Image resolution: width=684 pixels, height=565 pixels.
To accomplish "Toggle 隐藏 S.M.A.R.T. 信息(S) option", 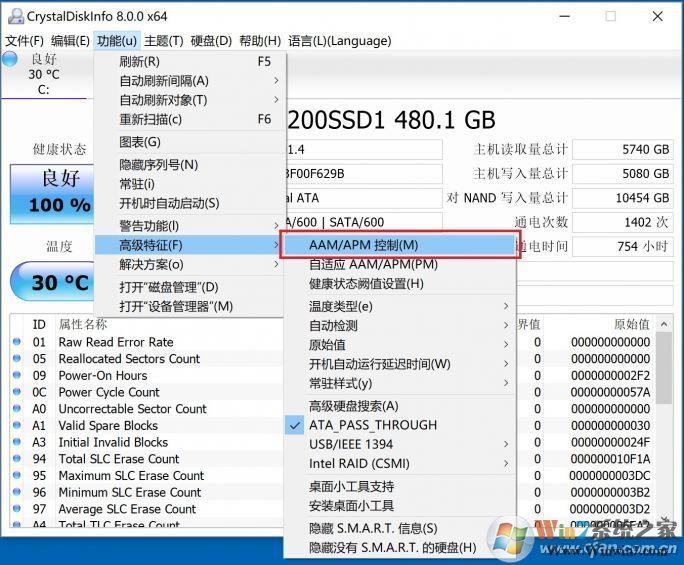I will point(400,528).
